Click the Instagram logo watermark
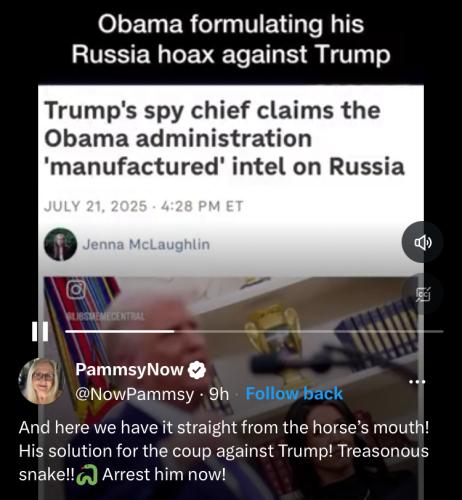This screenshot has width=462, height=500. [76, 290]
